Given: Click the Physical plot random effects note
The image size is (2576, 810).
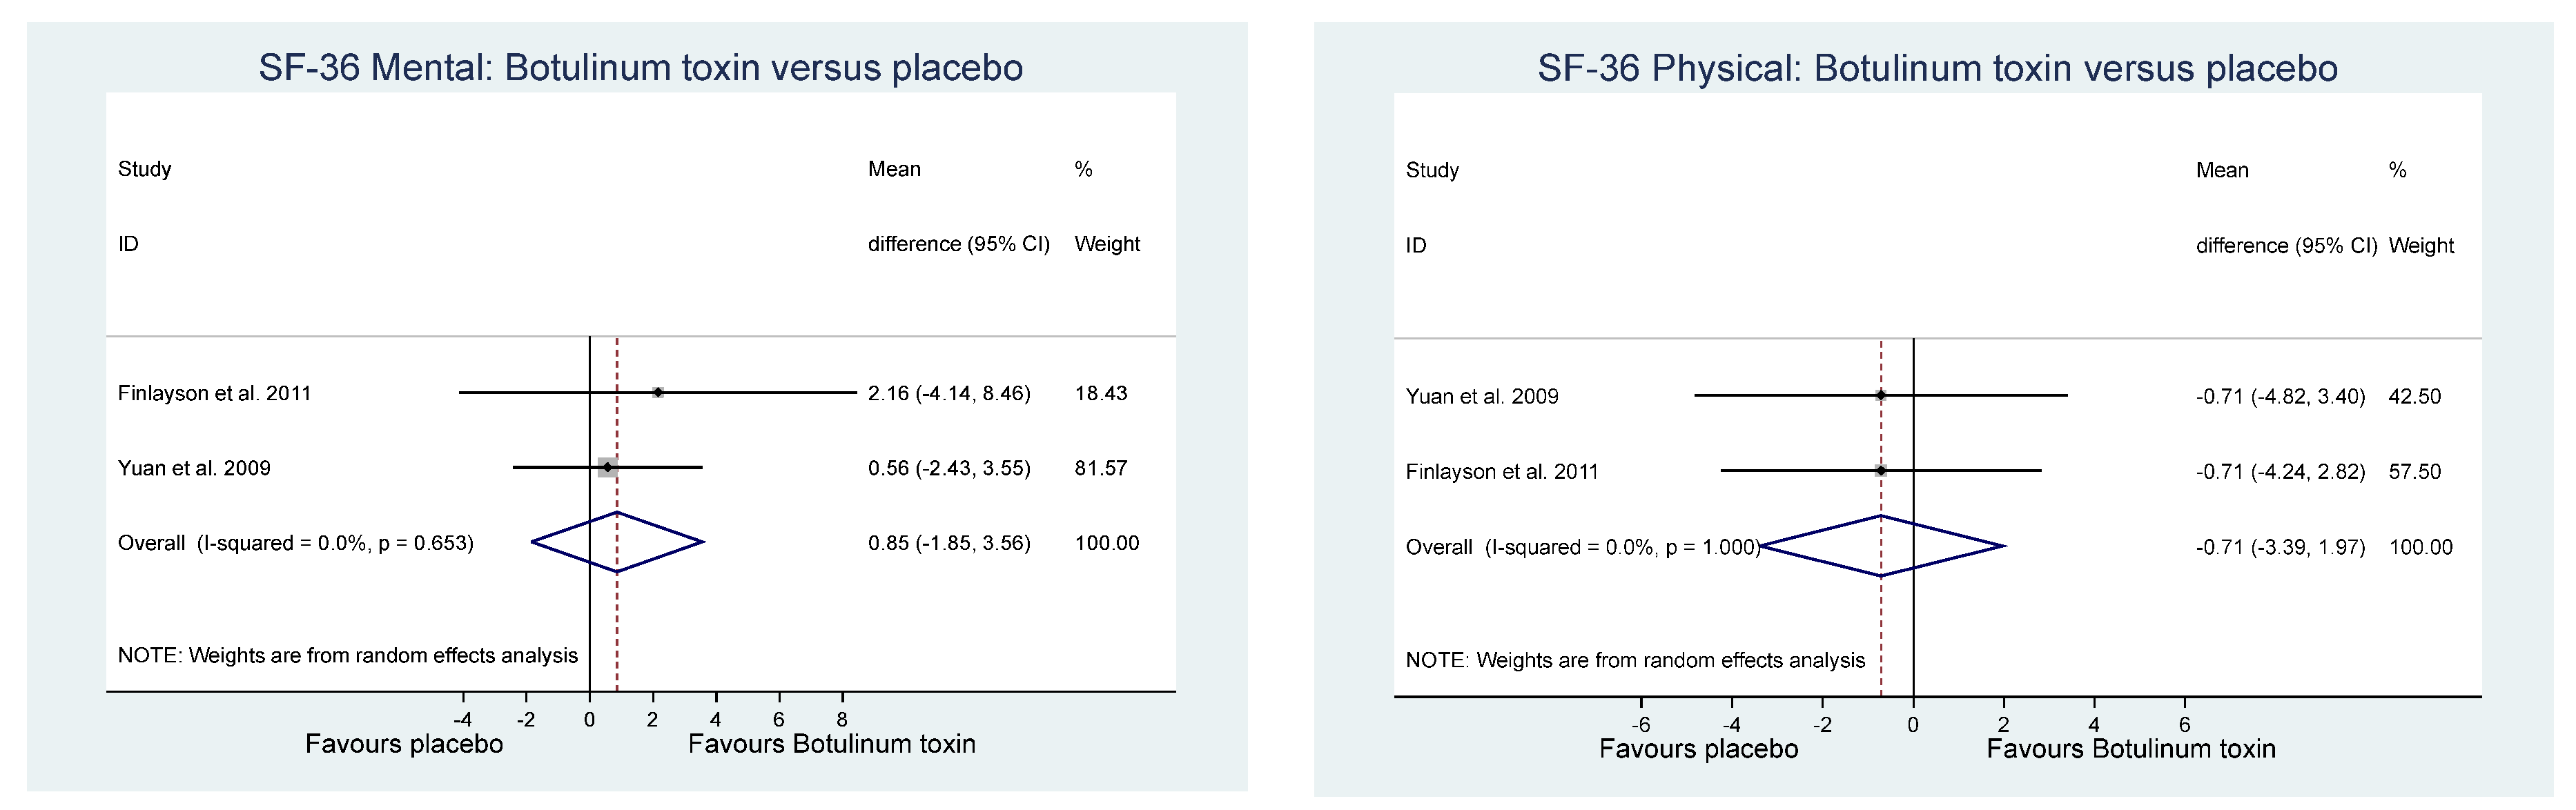Looking at the screenshot, I should [1634, 660].
